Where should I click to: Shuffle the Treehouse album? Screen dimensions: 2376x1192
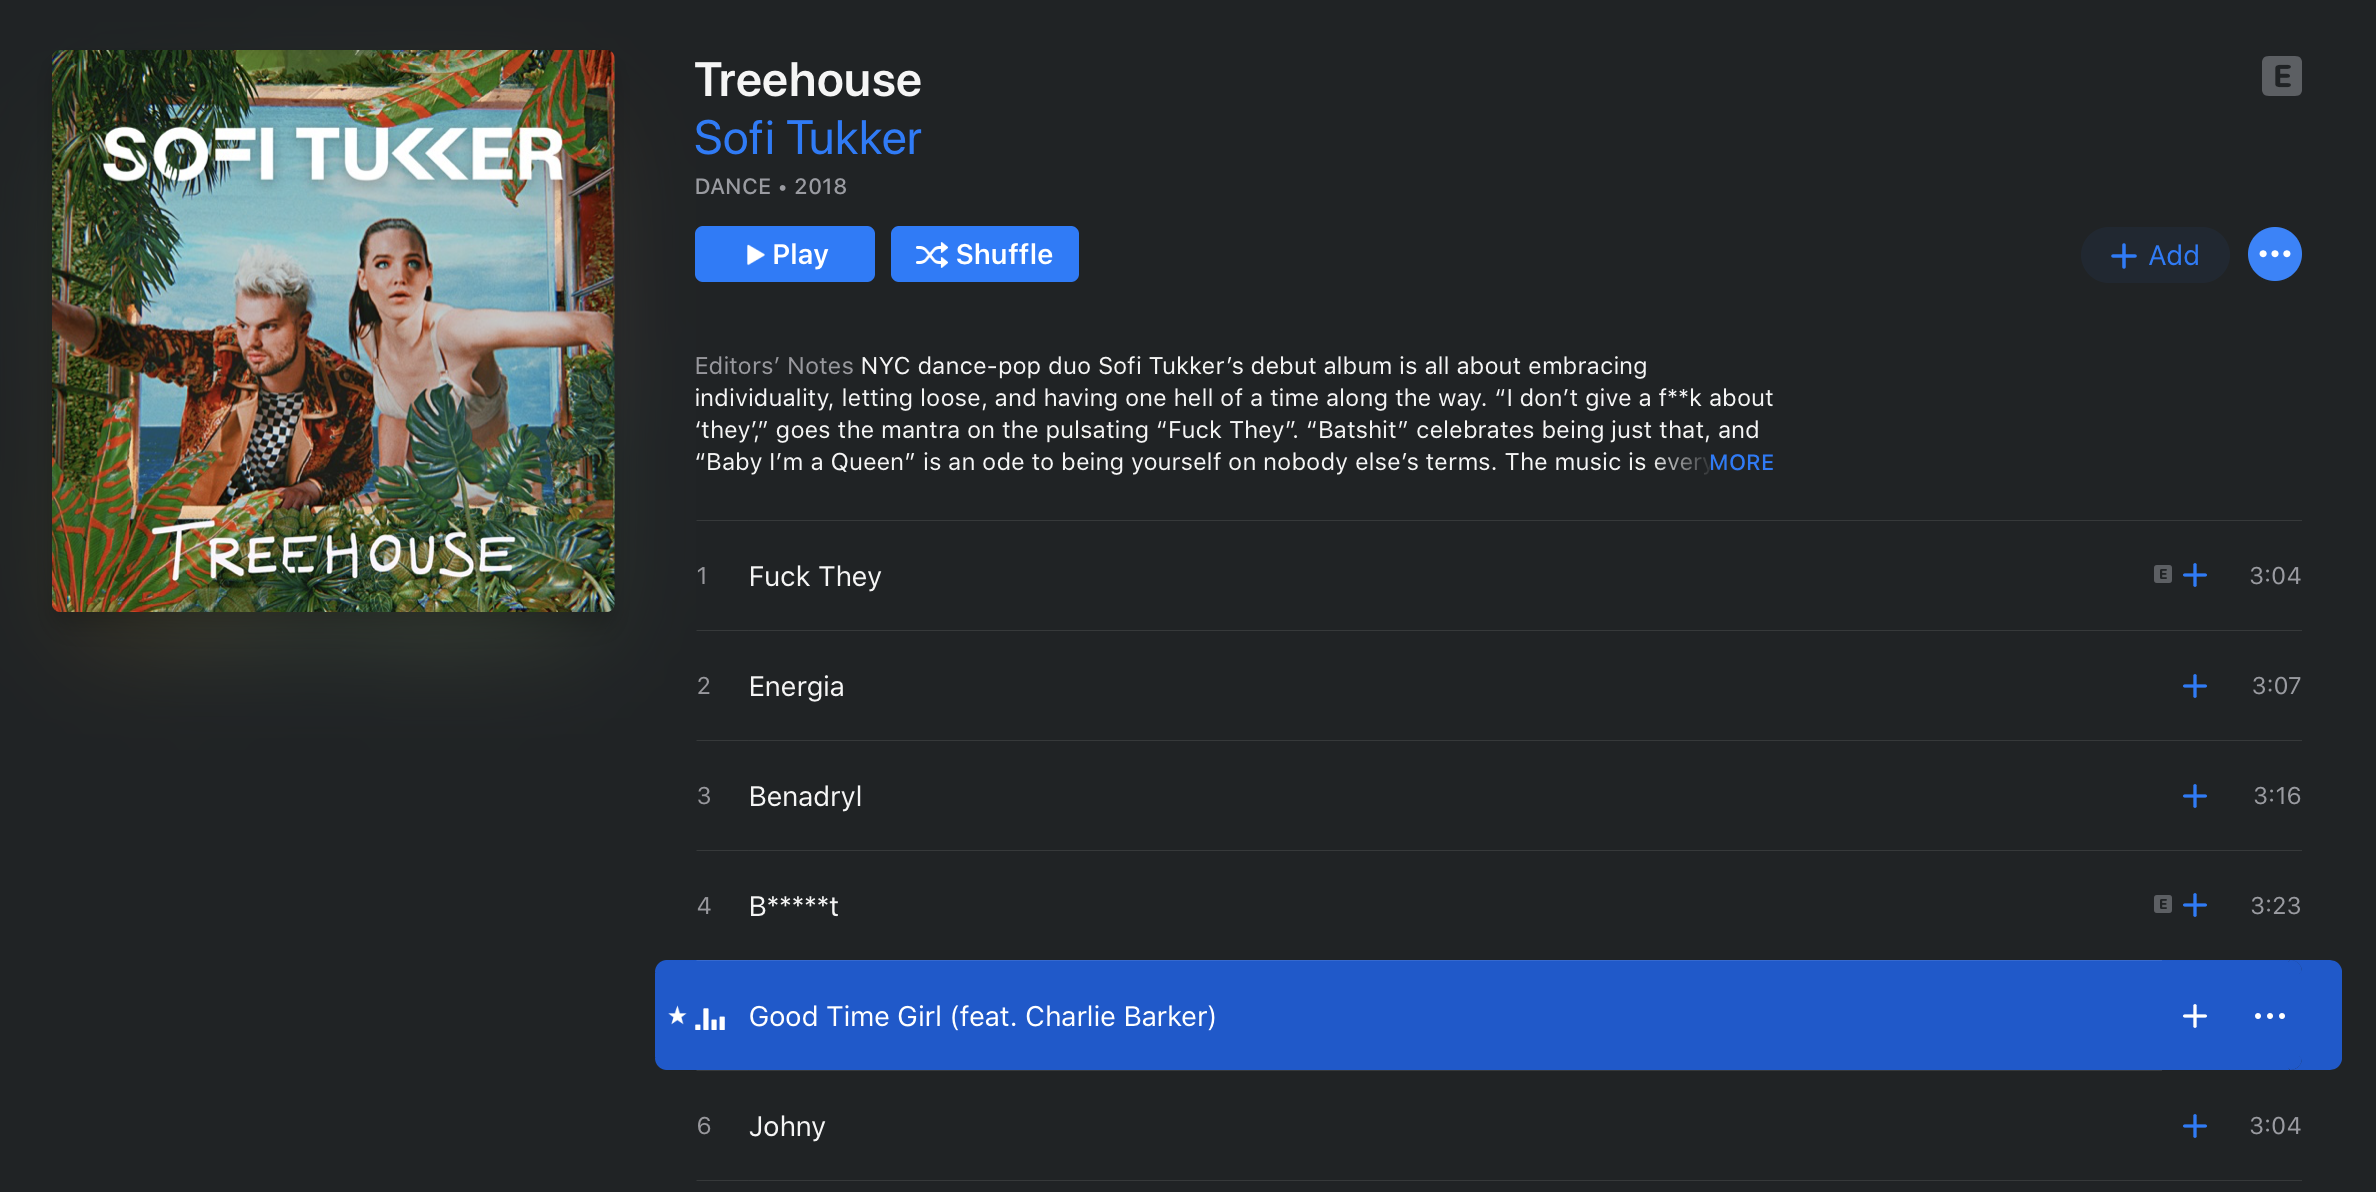point(984,254)
